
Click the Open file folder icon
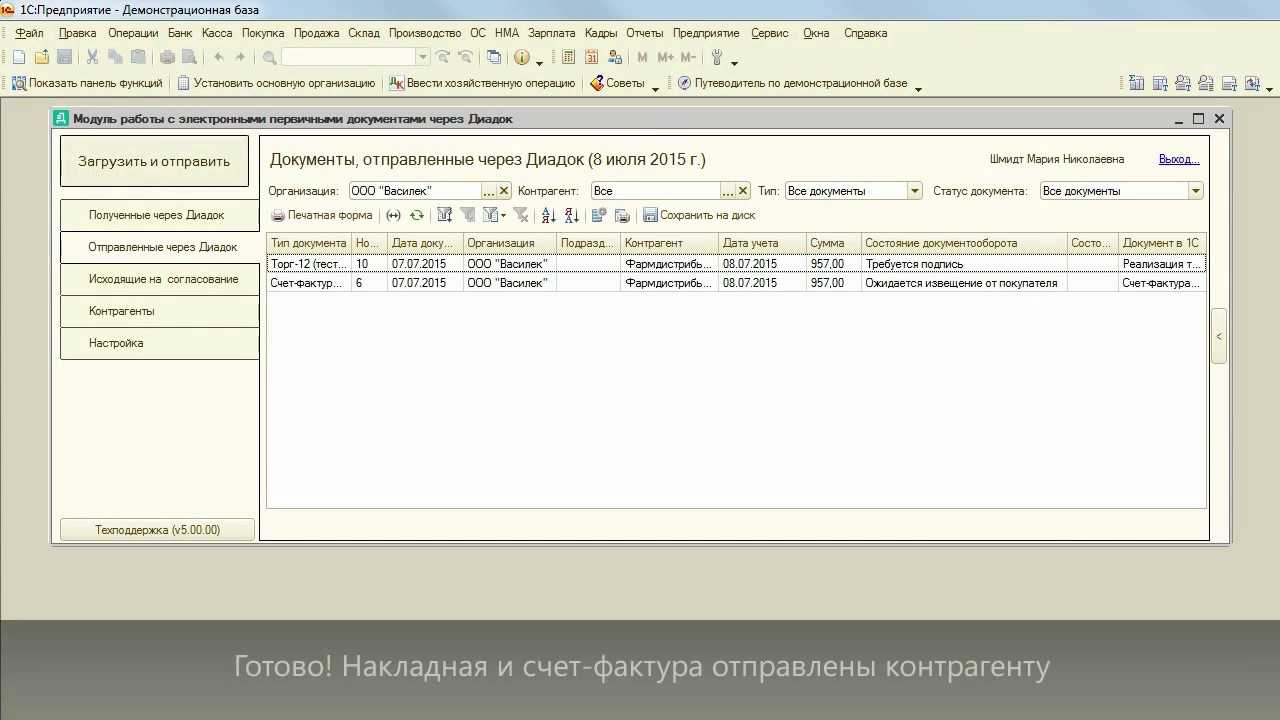(x=42, y=57)
